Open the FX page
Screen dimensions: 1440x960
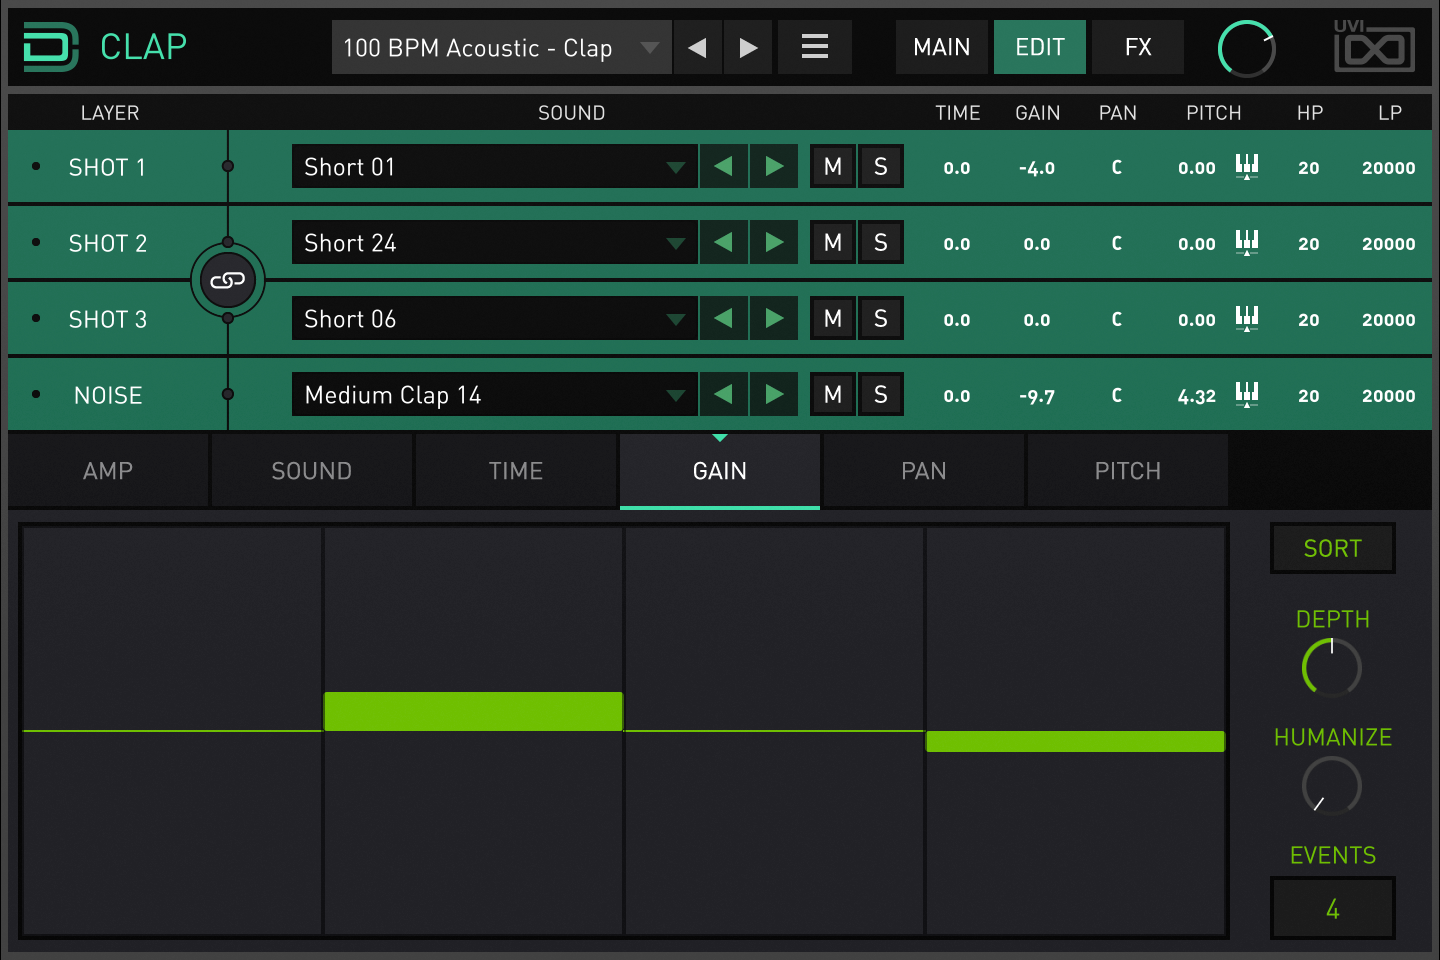coord(1138,47)
